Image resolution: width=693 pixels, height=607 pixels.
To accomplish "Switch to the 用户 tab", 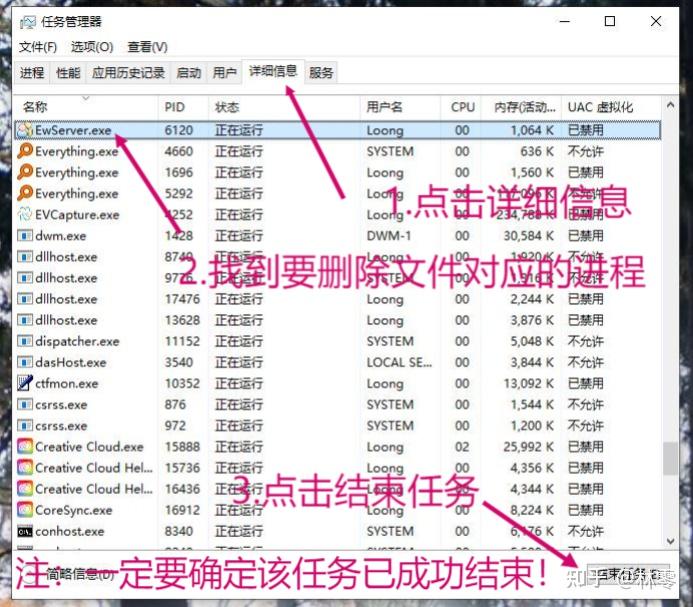I will (x=225, y=73).
